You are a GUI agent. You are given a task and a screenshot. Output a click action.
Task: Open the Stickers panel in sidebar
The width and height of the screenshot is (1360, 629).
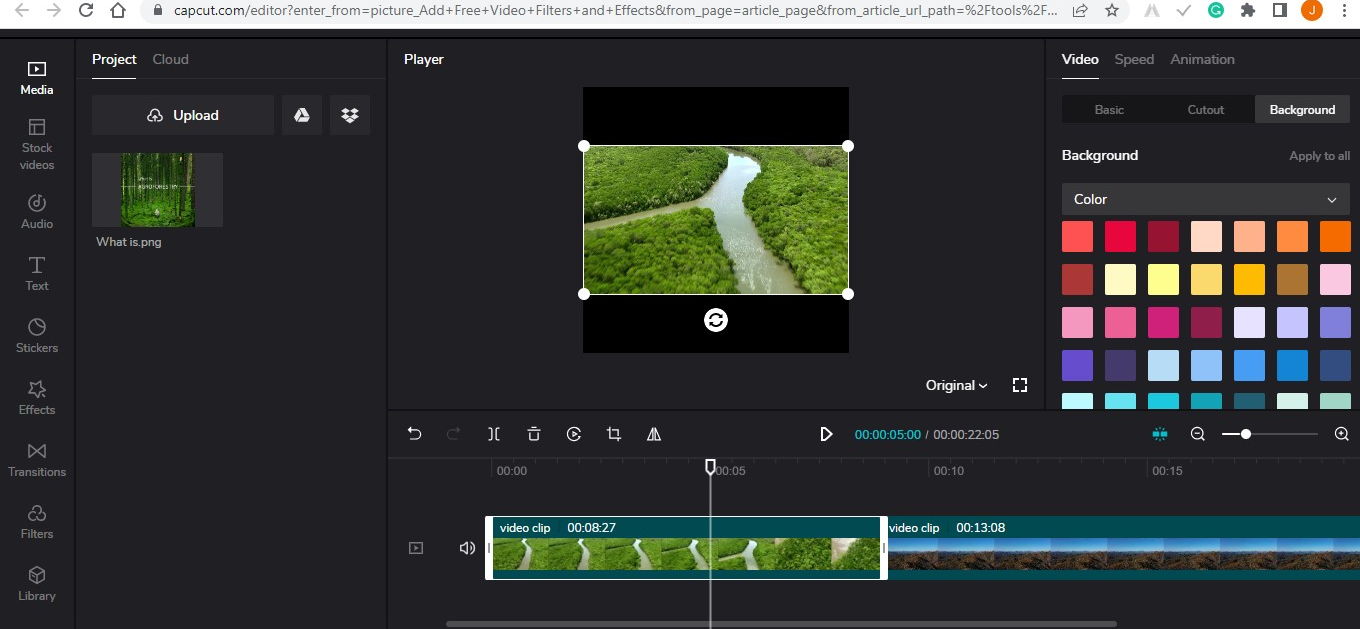(37, 335)
